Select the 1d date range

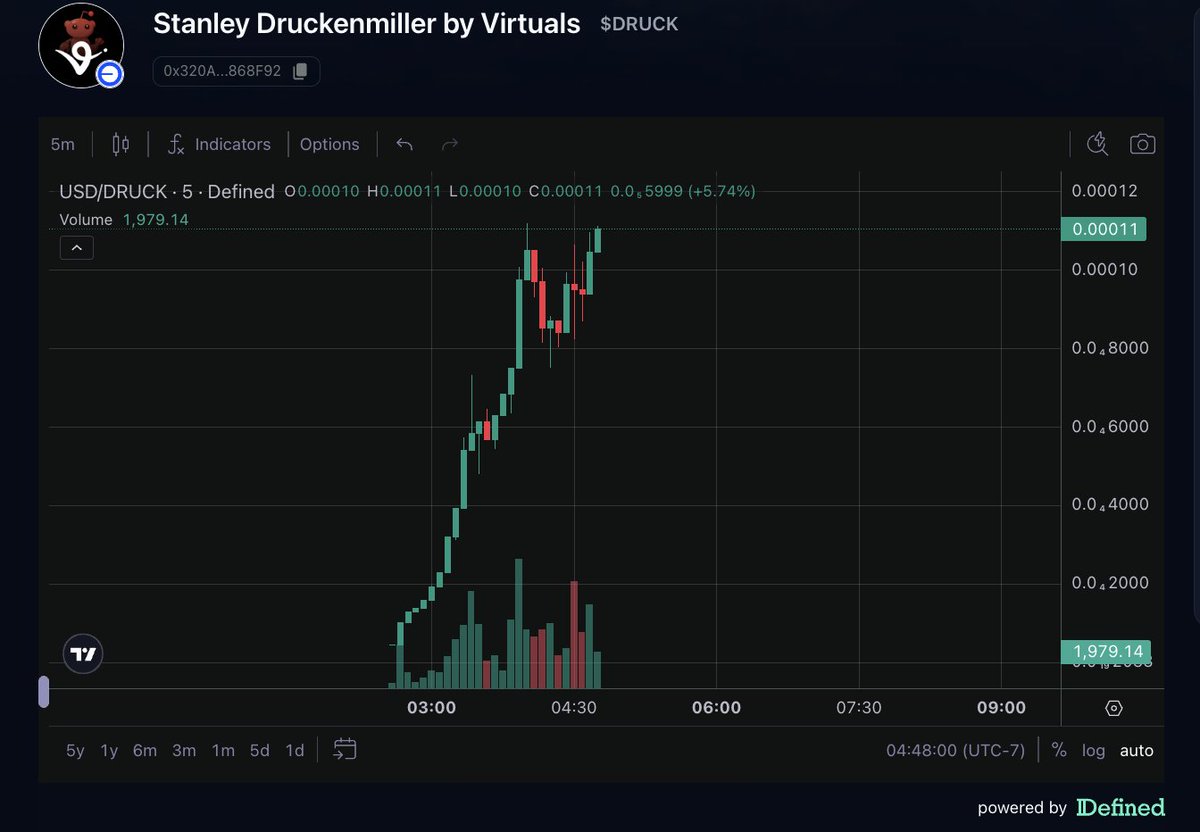(x=295, y=750)
